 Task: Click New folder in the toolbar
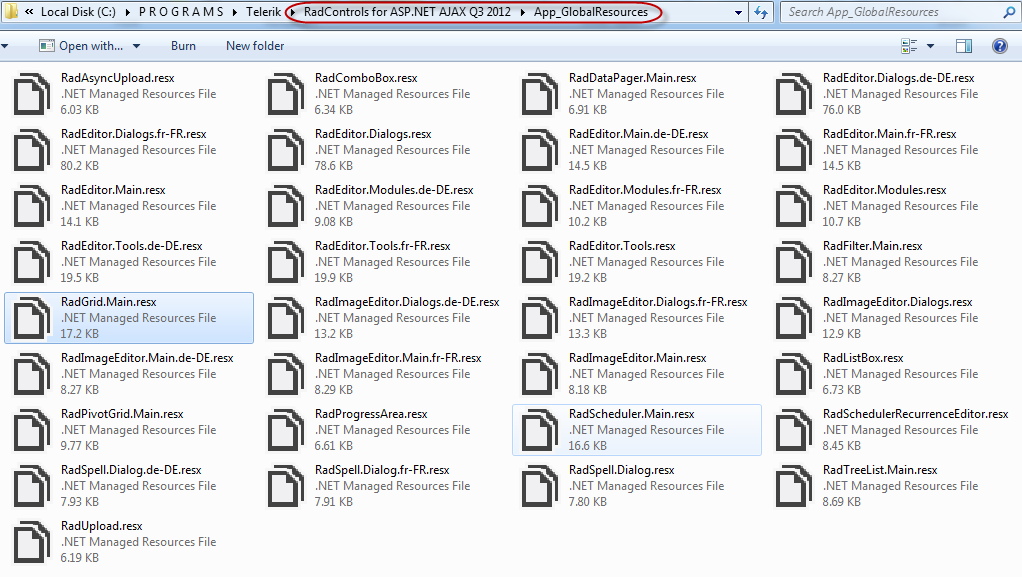[255, 46]
